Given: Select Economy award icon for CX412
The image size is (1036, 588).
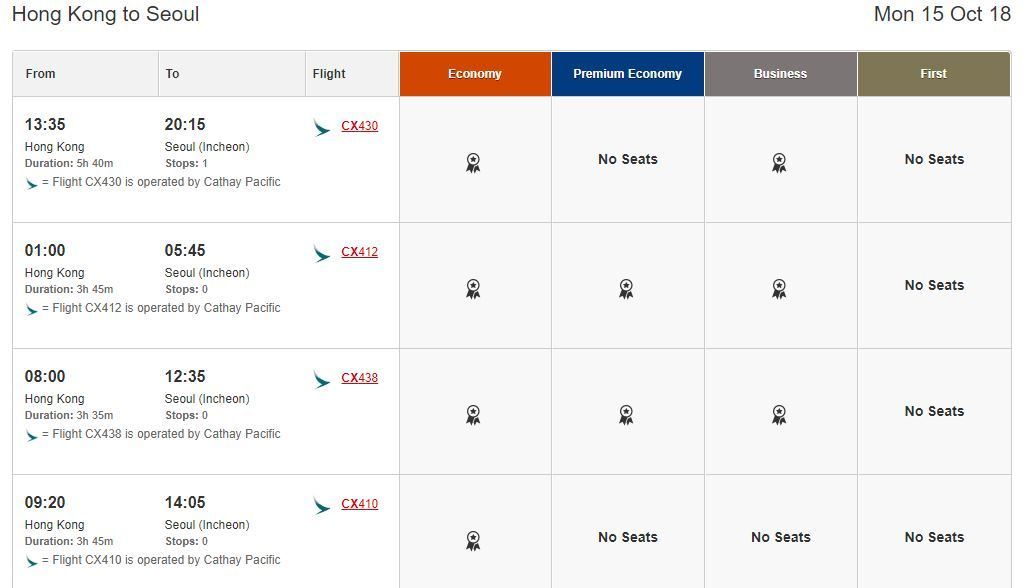Looking at the screenshot, I should (473, 289).
